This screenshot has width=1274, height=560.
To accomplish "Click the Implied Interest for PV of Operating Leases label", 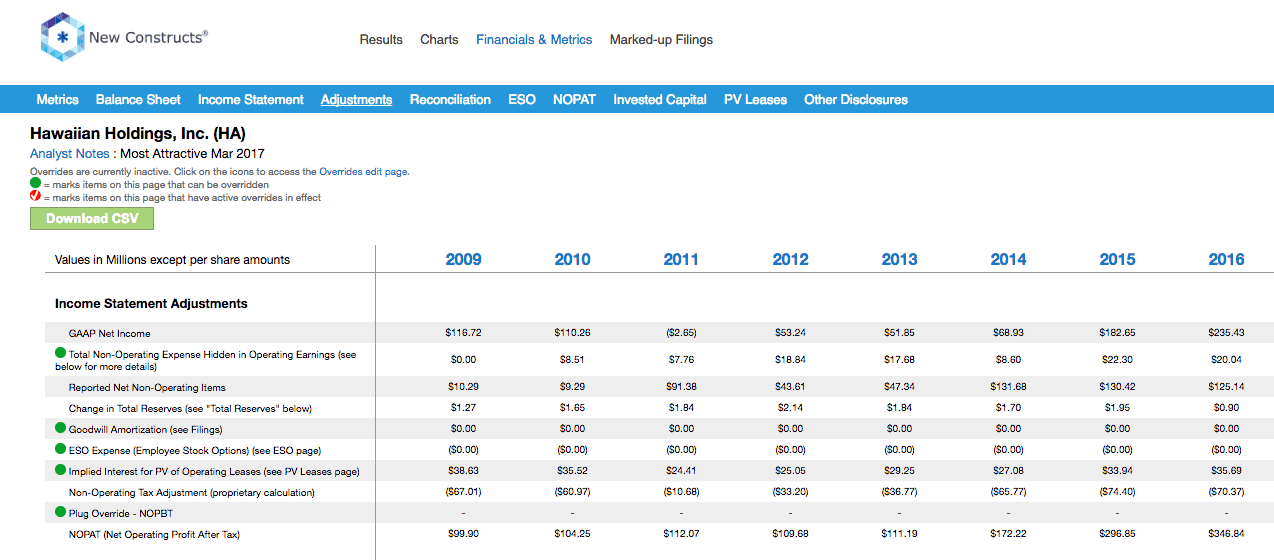I will tap(214, 471).
